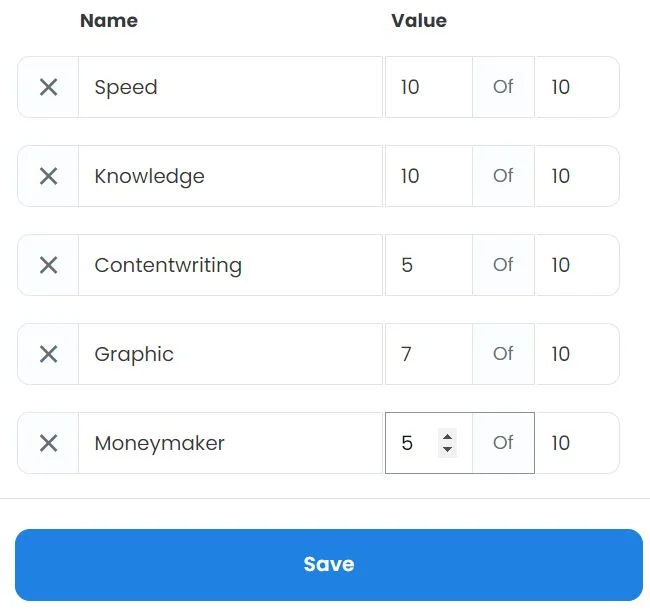Remove the Speed skill row
Screen dimensions: 650x611
(48, 87)
